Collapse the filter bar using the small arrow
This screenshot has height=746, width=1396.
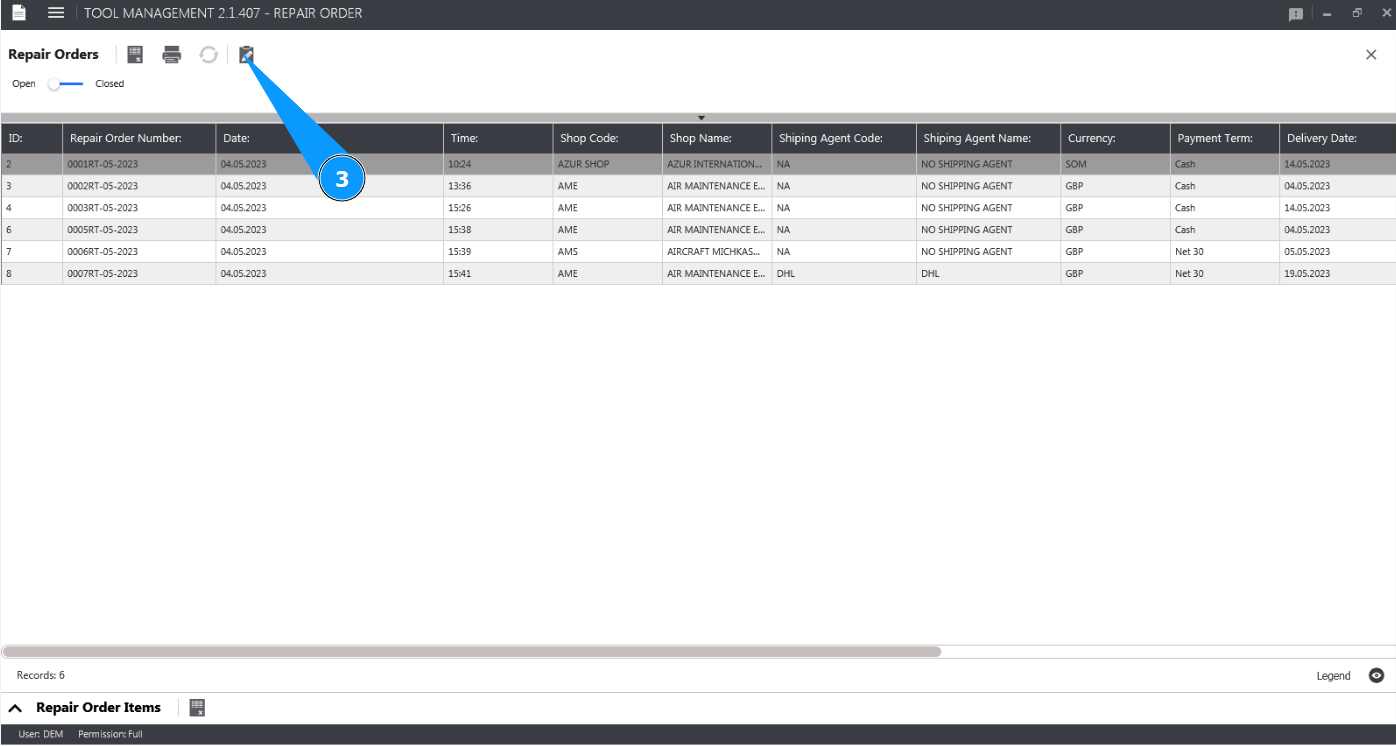[701, 118]
